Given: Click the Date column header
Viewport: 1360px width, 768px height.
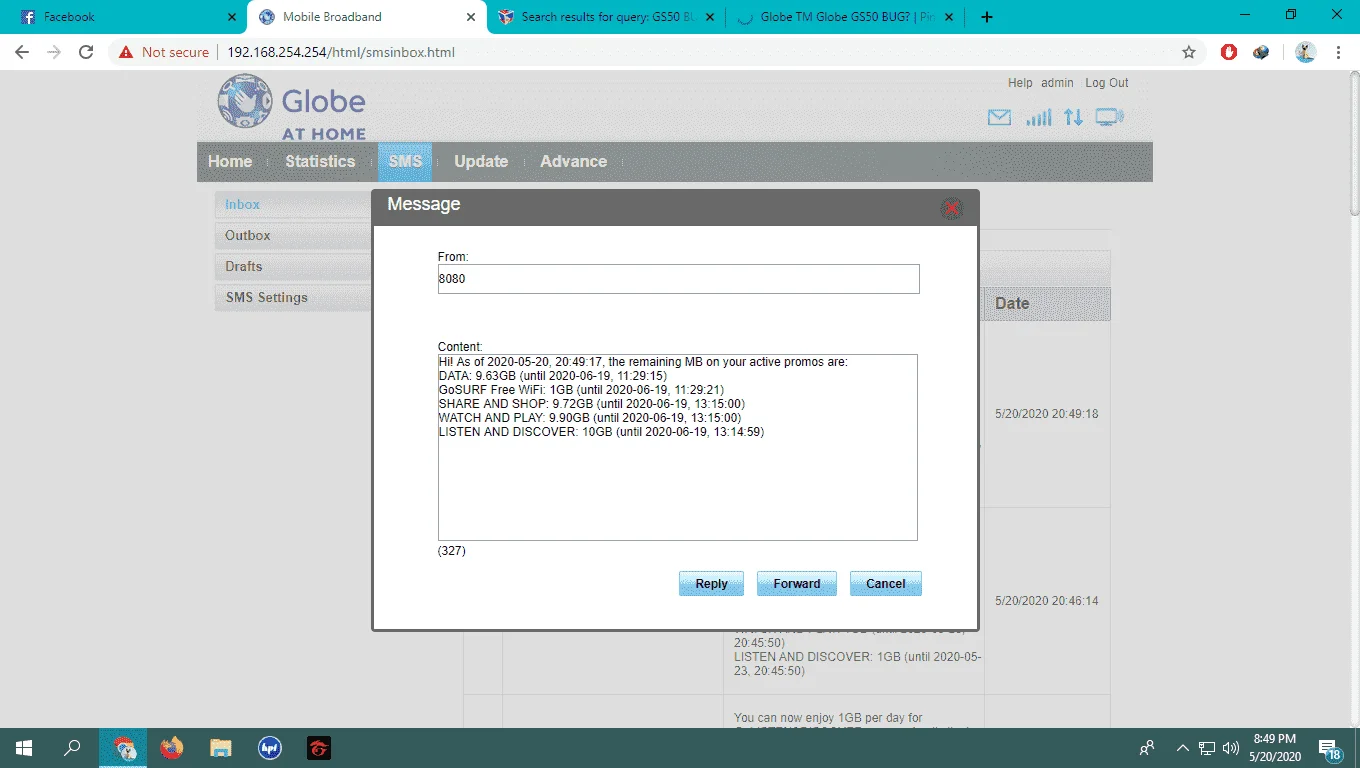Looking at the screenshot, I should click(x=1047, y=303).
